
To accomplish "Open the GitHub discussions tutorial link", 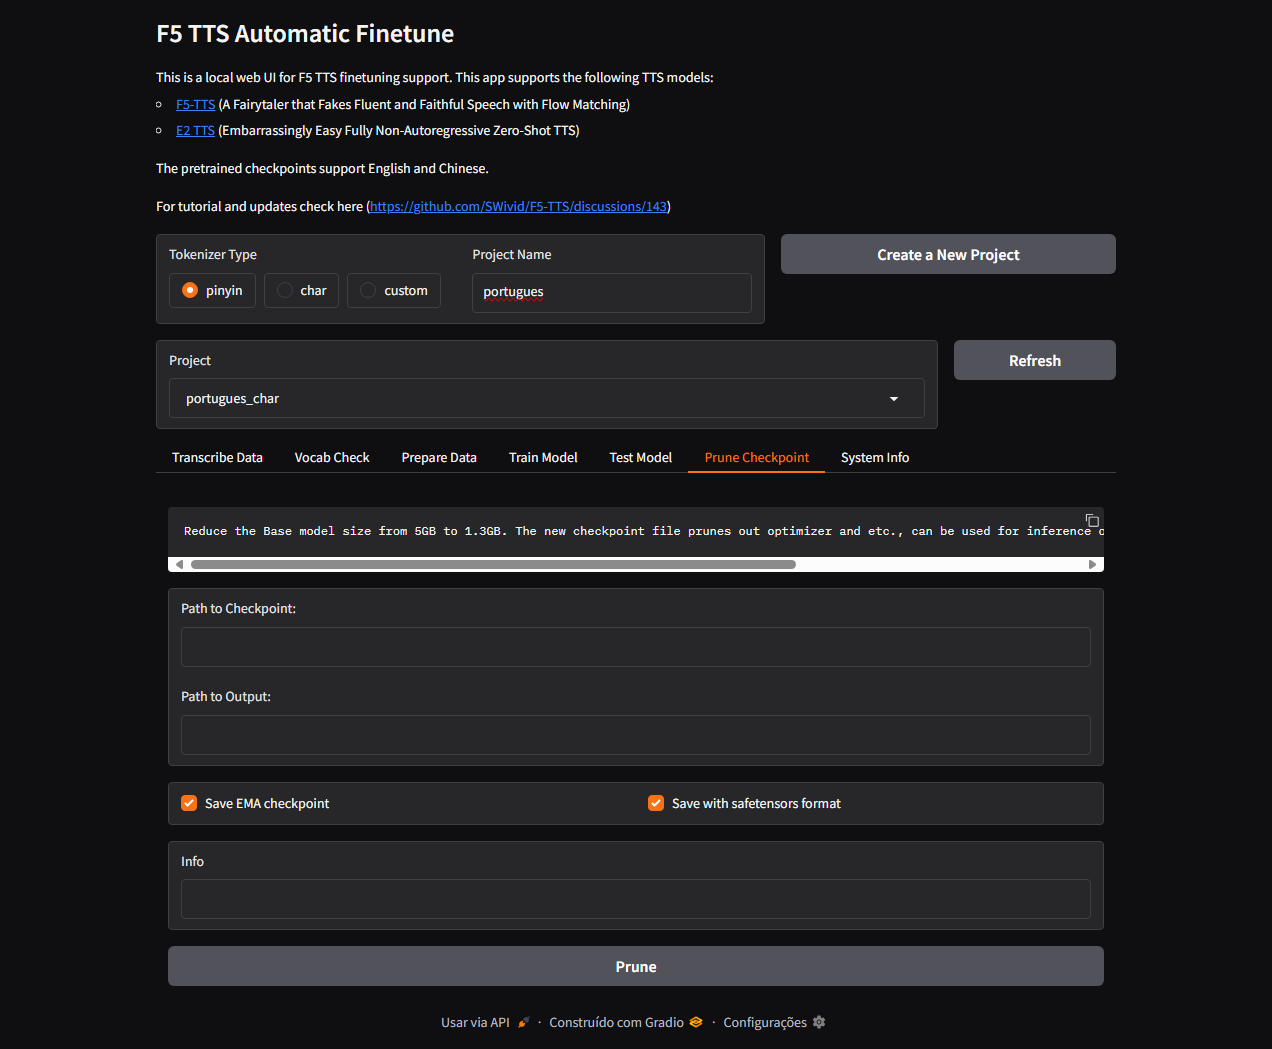I will click(x=518, y=206).
